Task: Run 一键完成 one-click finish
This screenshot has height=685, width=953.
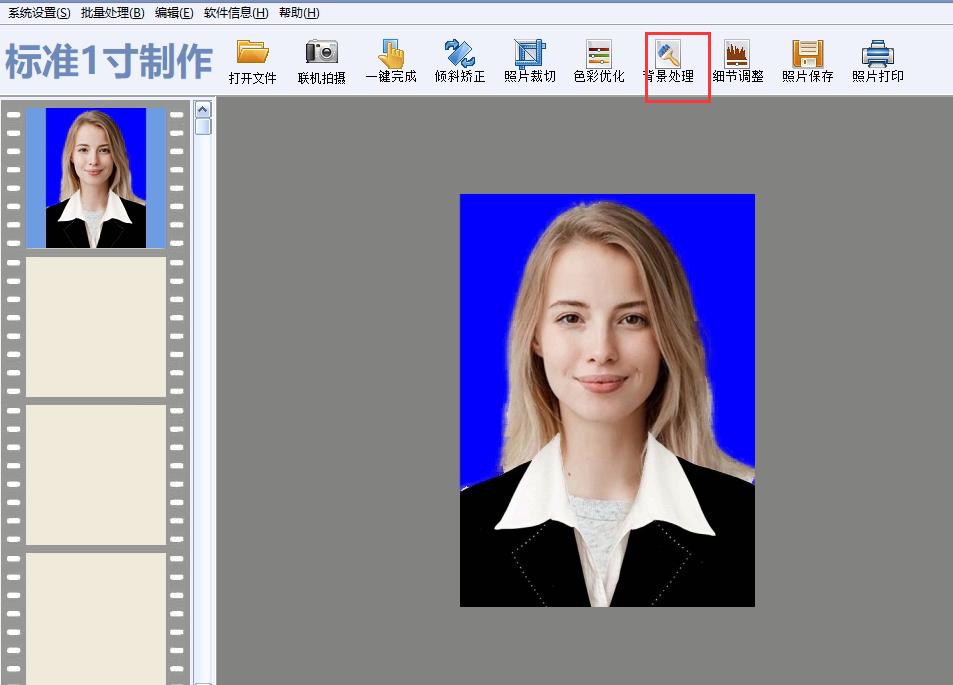Action: [x=390, y=58]
